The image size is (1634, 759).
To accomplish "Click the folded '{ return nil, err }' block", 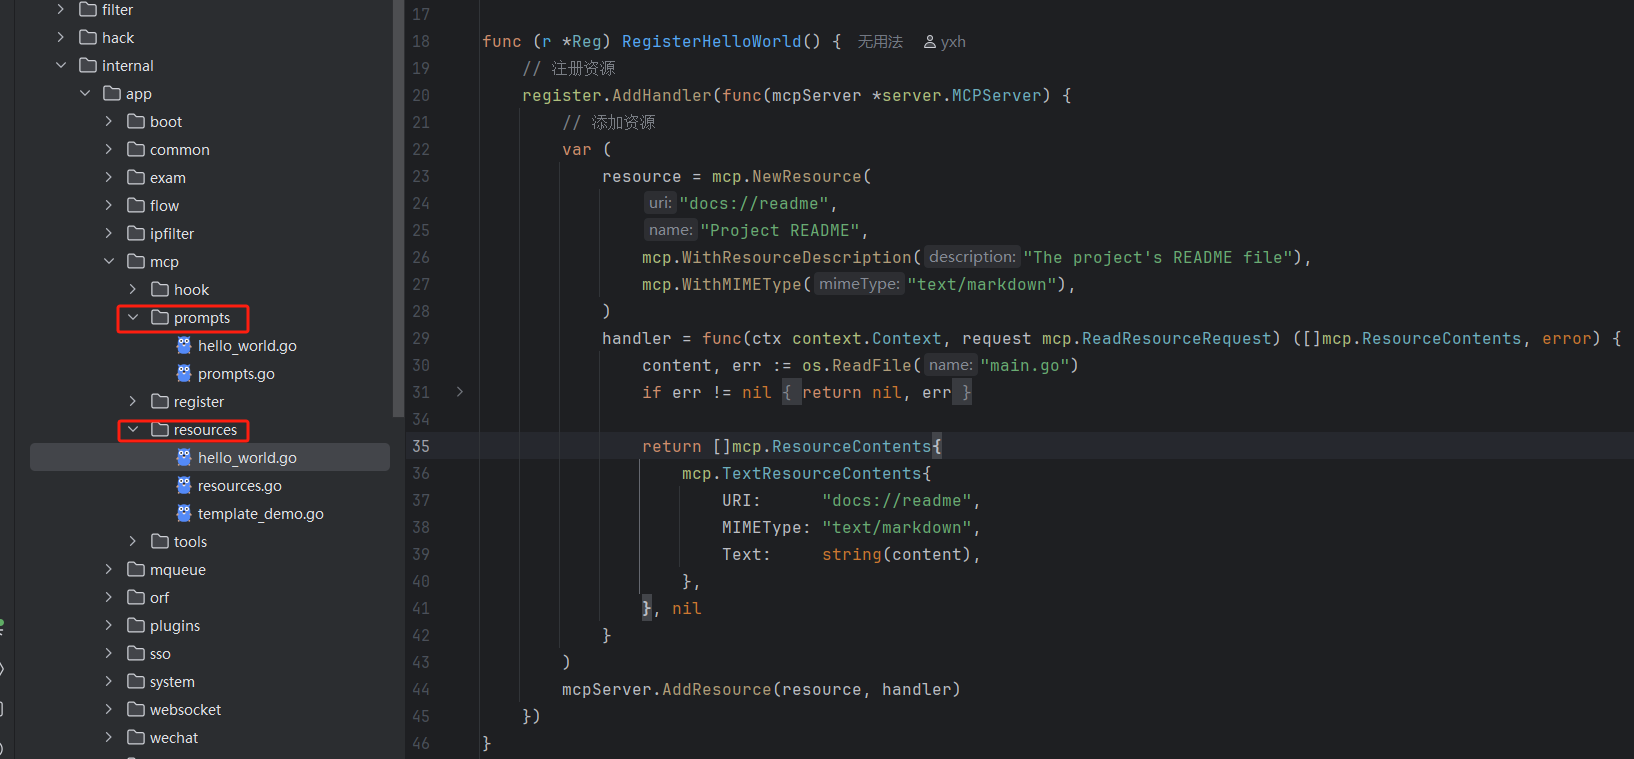I will pyautogui.click(x=876, y=392).
